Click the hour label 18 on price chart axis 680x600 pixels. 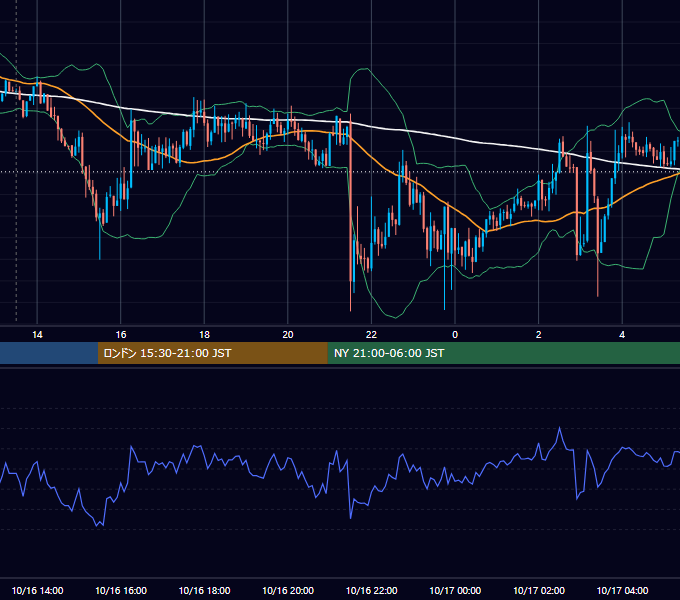click(204, 335)
